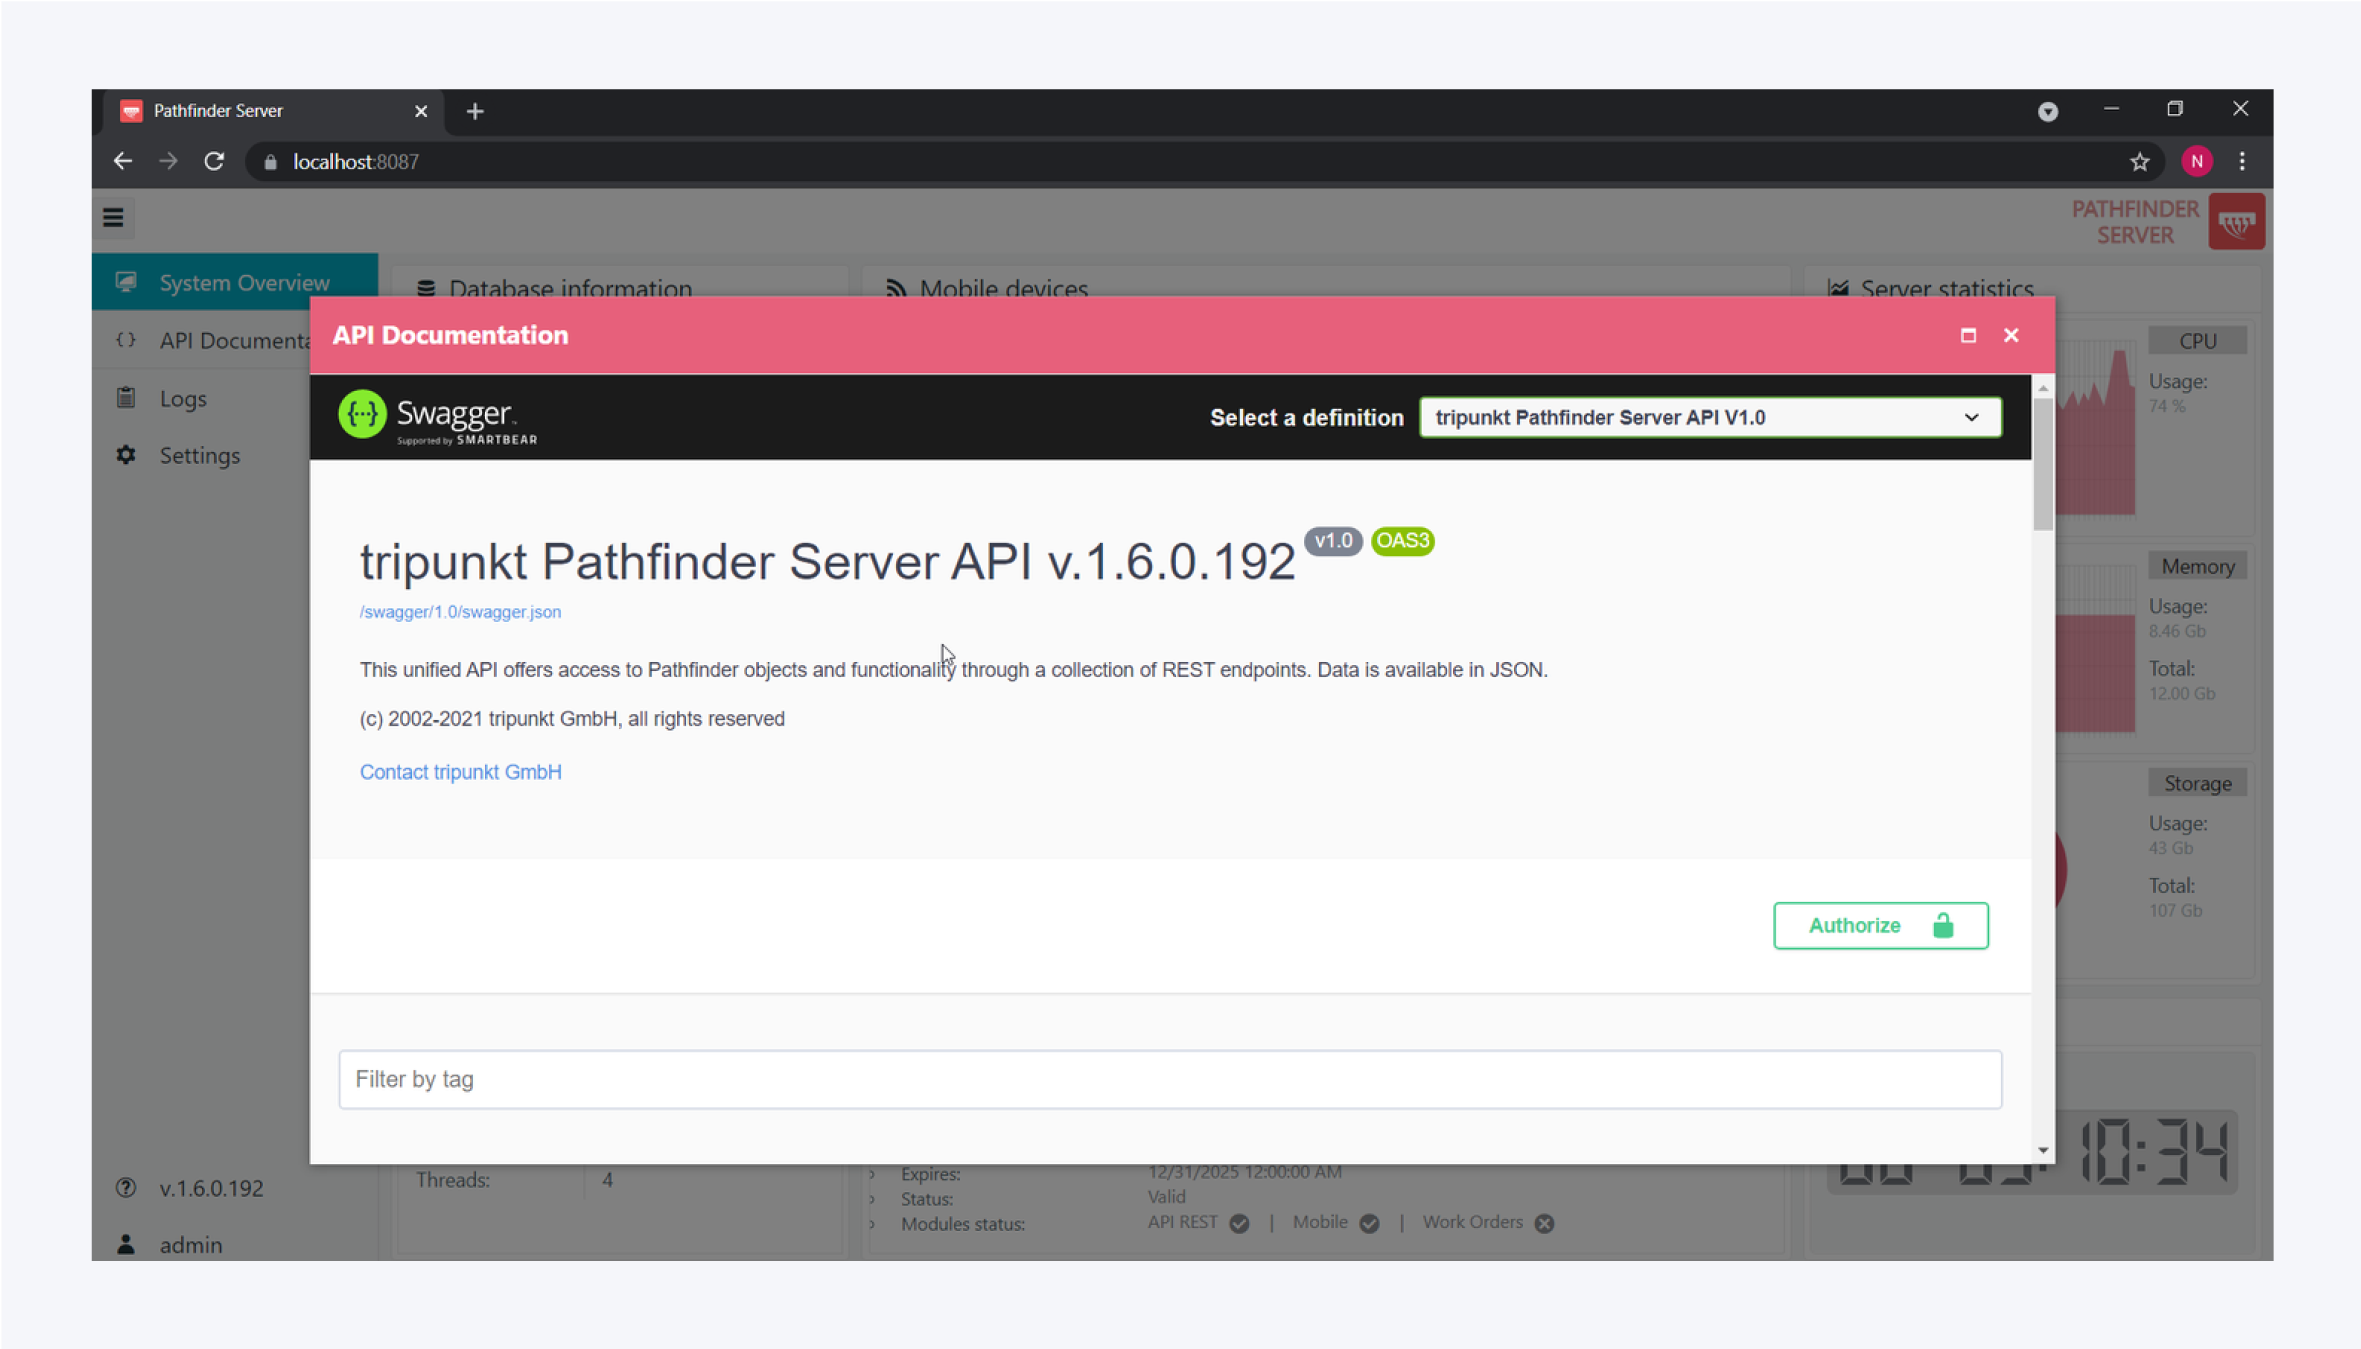Expand the Expires row chevron
This screenshot has width=2361, height=1349.
(x=872, y=1174)
